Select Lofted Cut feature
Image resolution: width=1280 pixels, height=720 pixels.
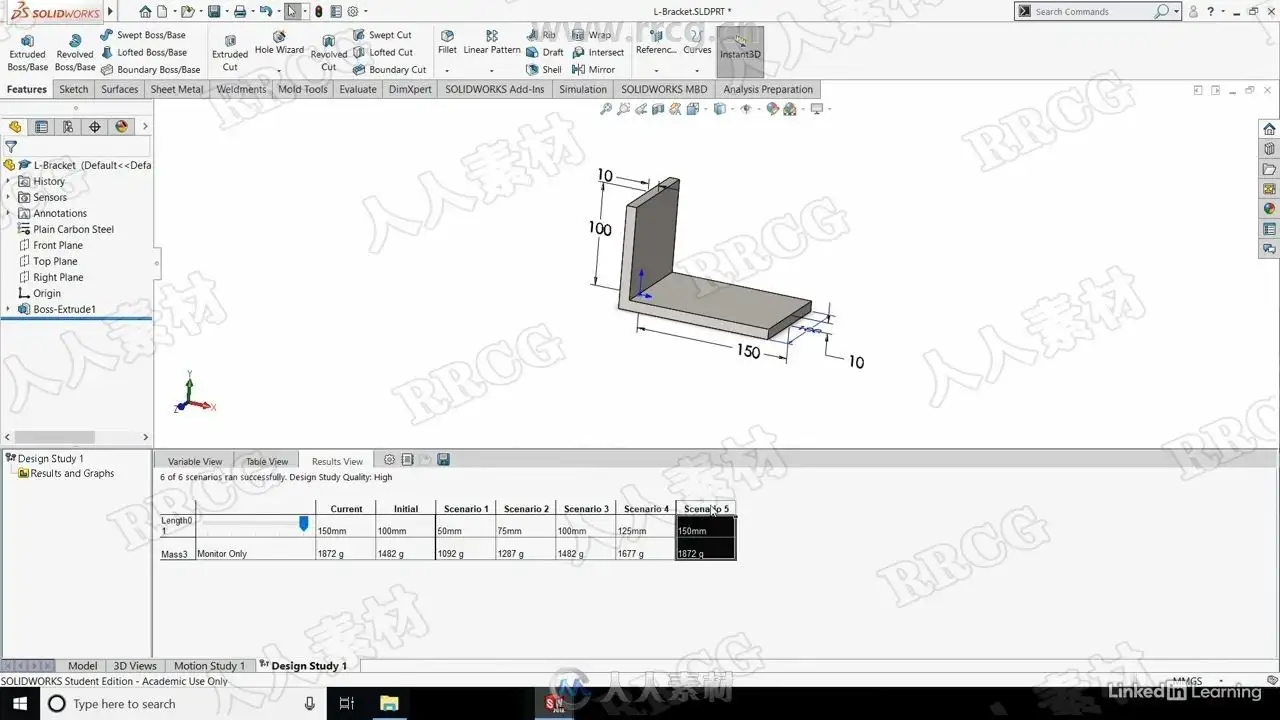point(382,52)
